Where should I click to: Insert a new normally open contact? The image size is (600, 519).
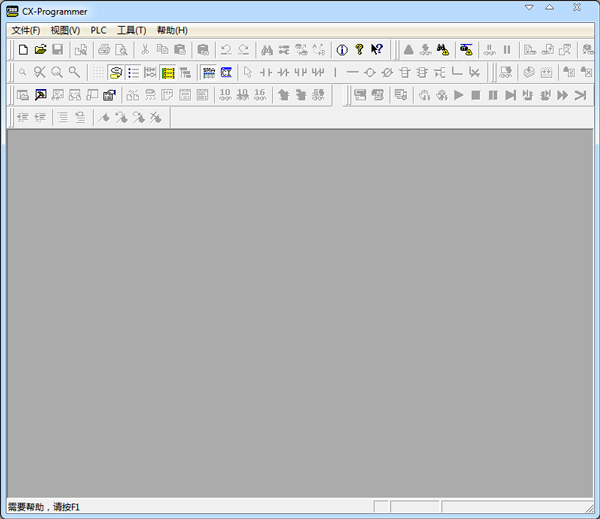(x=266, y=72)
